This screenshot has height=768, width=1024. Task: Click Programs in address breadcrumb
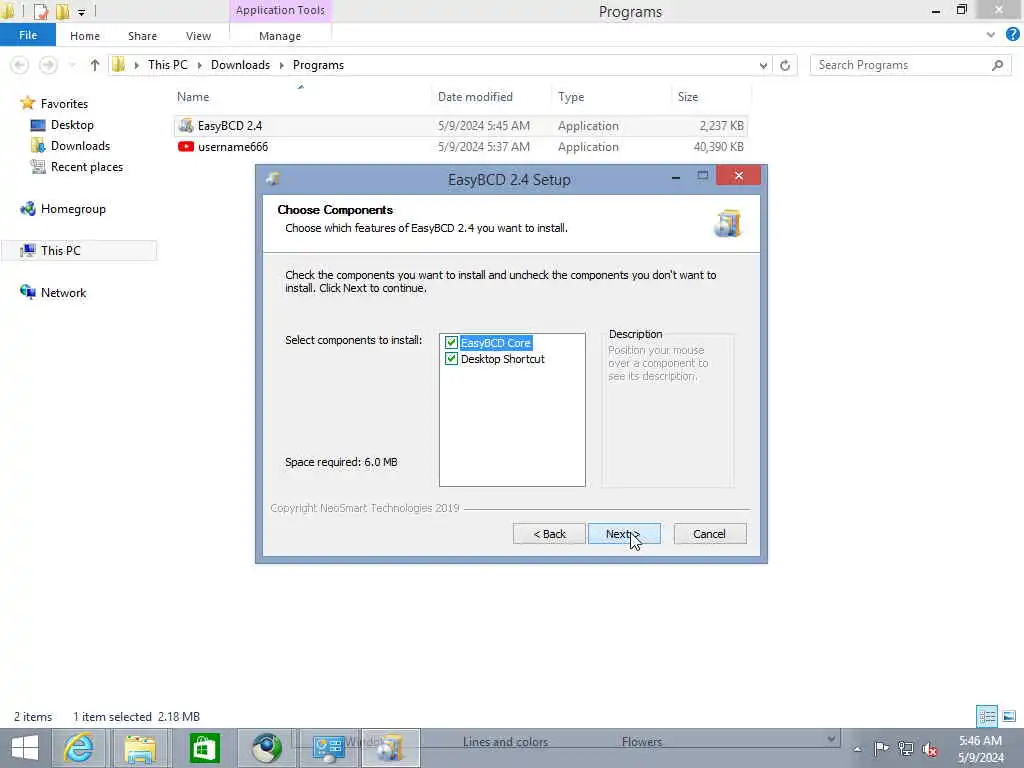pos(318,65)
